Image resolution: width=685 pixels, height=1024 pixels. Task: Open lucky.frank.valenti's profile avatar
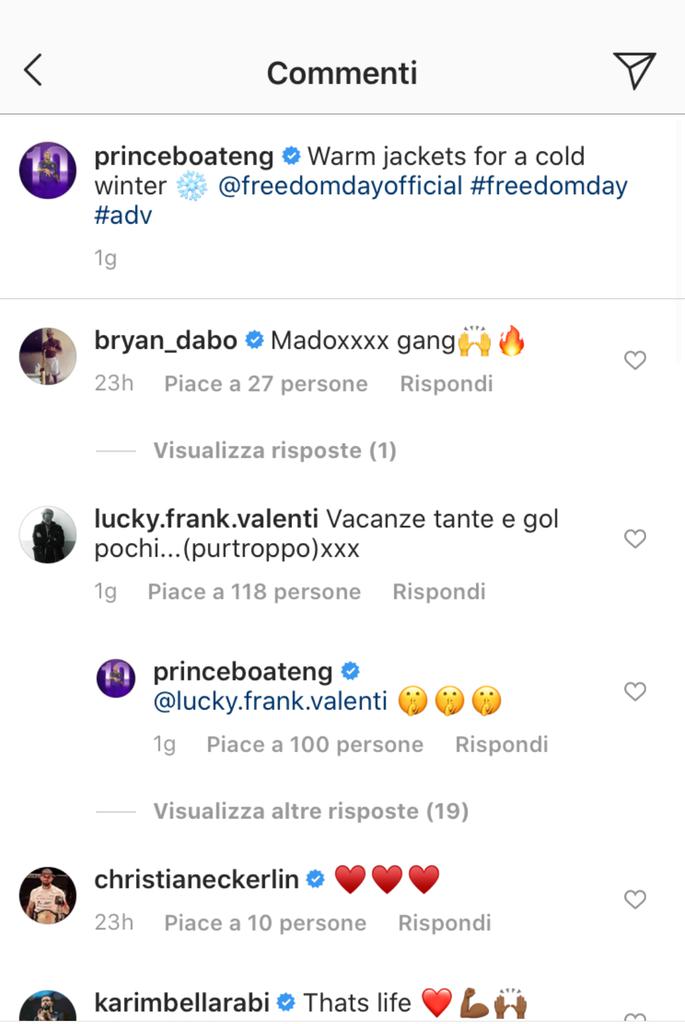tap(48, 534)
